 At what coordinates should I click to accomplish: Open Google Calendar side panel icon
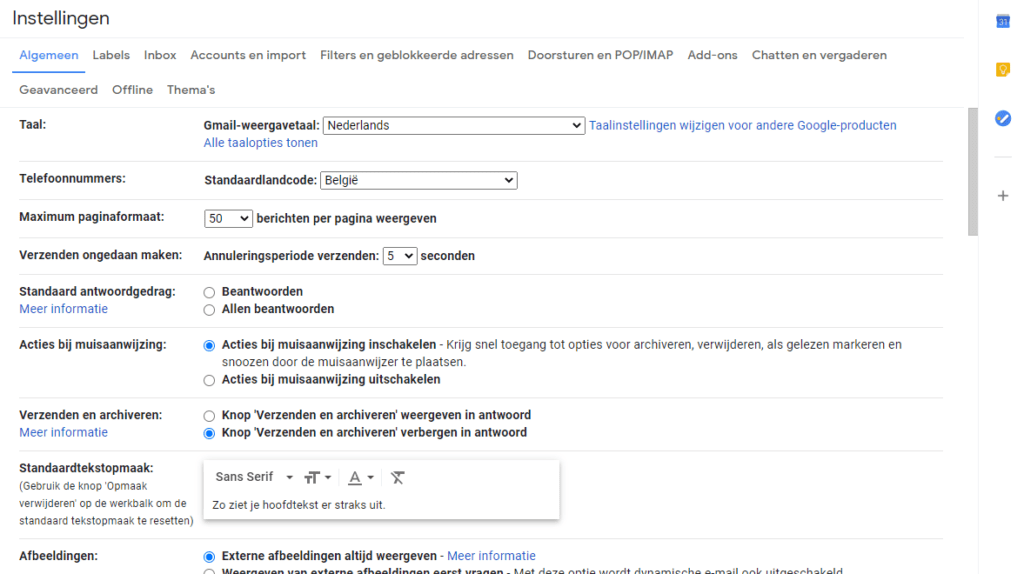click(1002, 22)
